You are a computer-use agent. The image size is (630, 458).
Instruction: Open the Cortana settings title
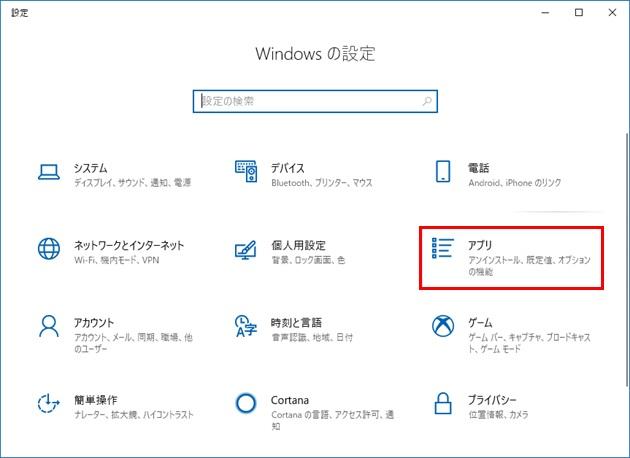pos(290,400)
